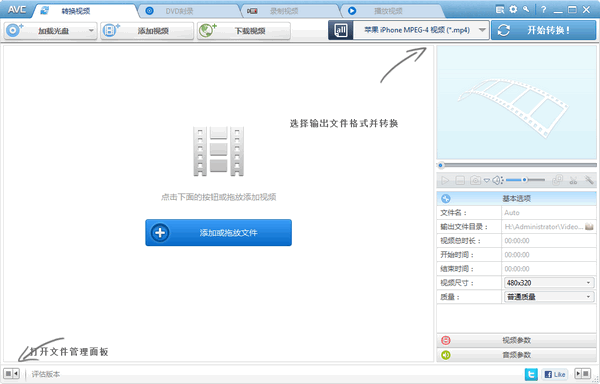This screenshot has height=384, width=600.
Task: Open the 质量 普通质量 dropdown
Action: click(549, 297)
